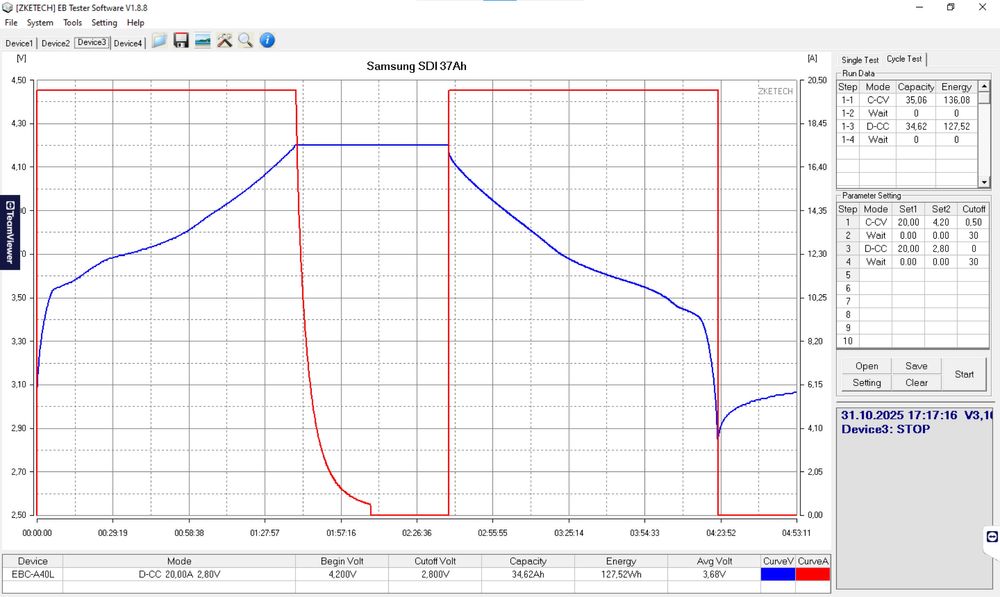The width and height of the screenshot is (1000, 597).
Task: Click step 1 Cutoff value 0,50
Action: (973, 222)
